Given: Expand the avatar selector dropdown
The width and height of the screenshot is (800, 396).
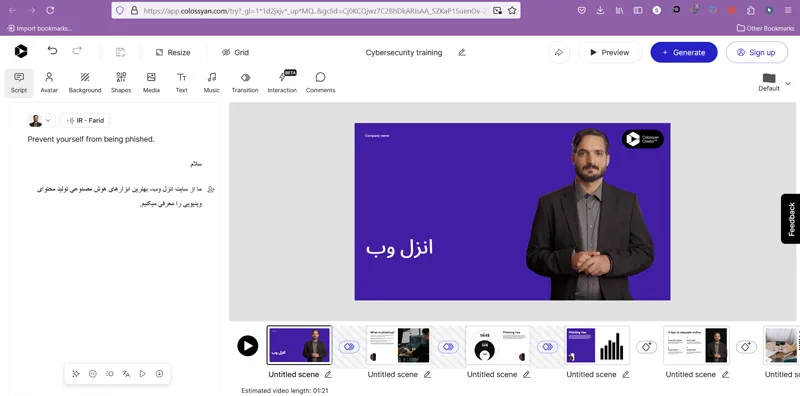Looking at the screenshot, I should (41, 121).
